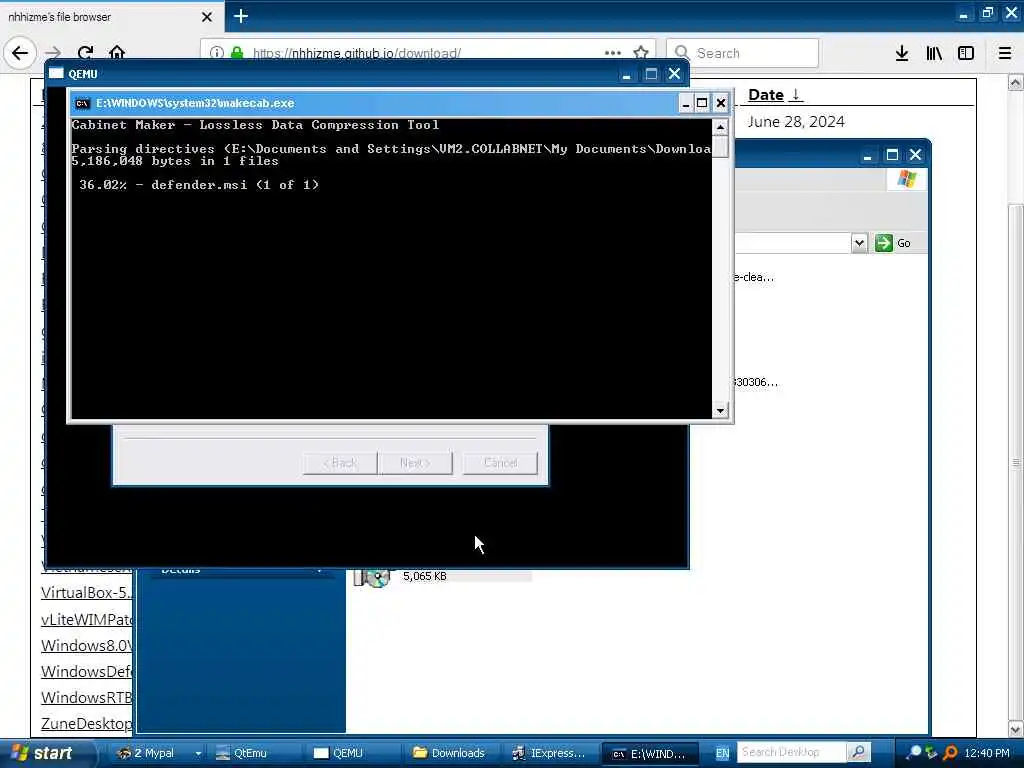This screenshot has width=1024, height=768.
Task: Click the installer disc icon beside 5,065 KB
Action: (x=372, y=577)
